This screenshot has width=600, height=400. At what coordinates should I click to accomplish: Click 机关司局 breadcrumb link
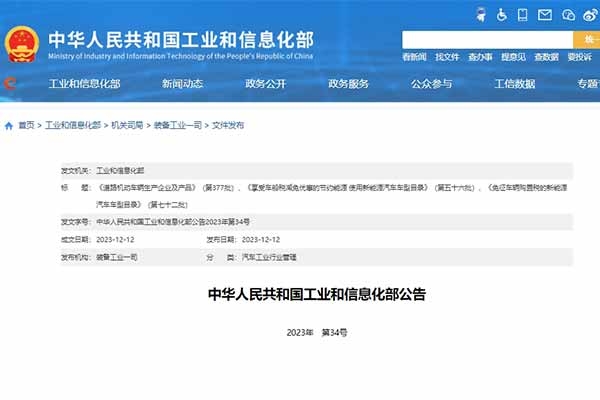(127, 125)
